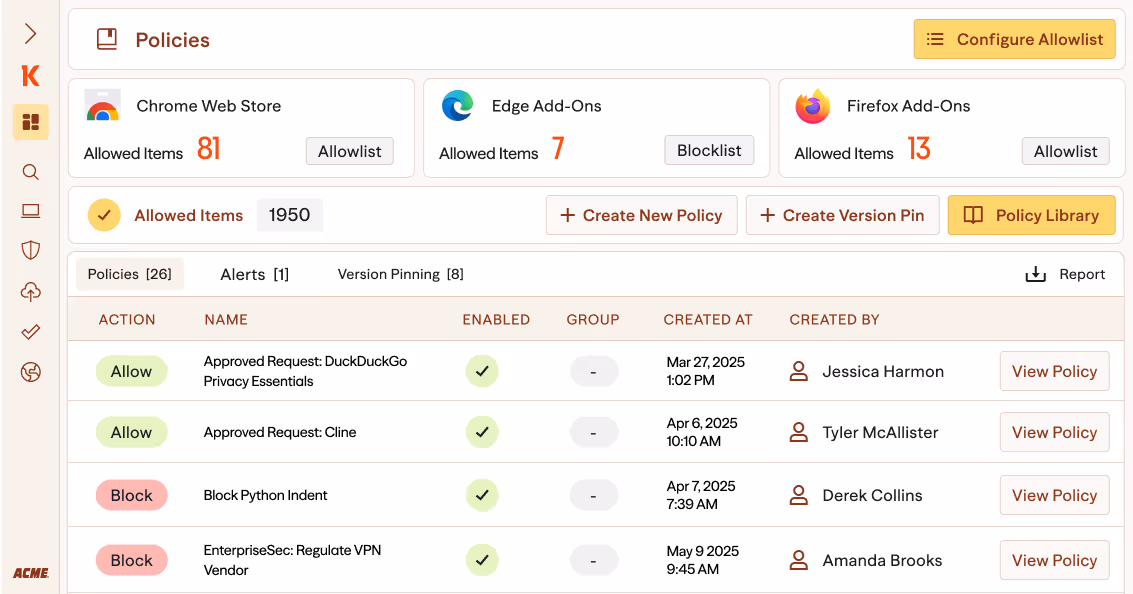Click the Allow badge on DuckDuckGo row
The width and height of the screenshot is (1133, 594).
point(132,371)
